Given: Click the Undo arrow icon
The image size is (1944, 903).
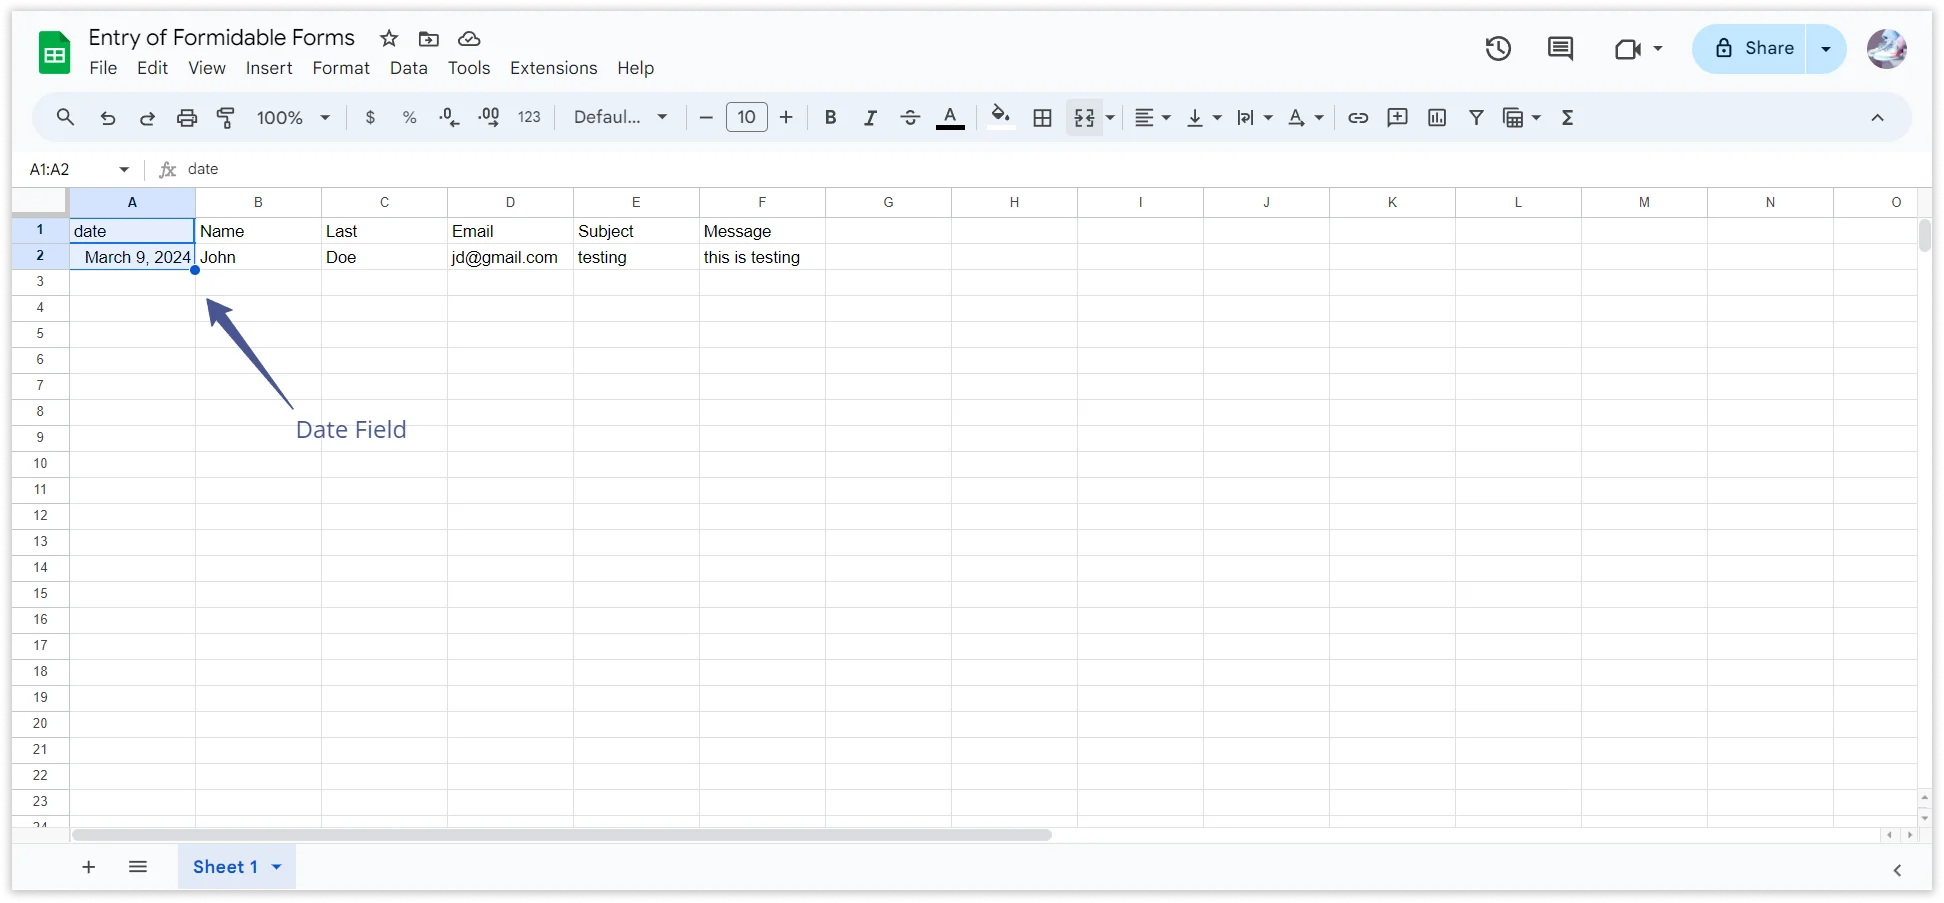Looking at the screenshot, I should (x=108, y=118).
